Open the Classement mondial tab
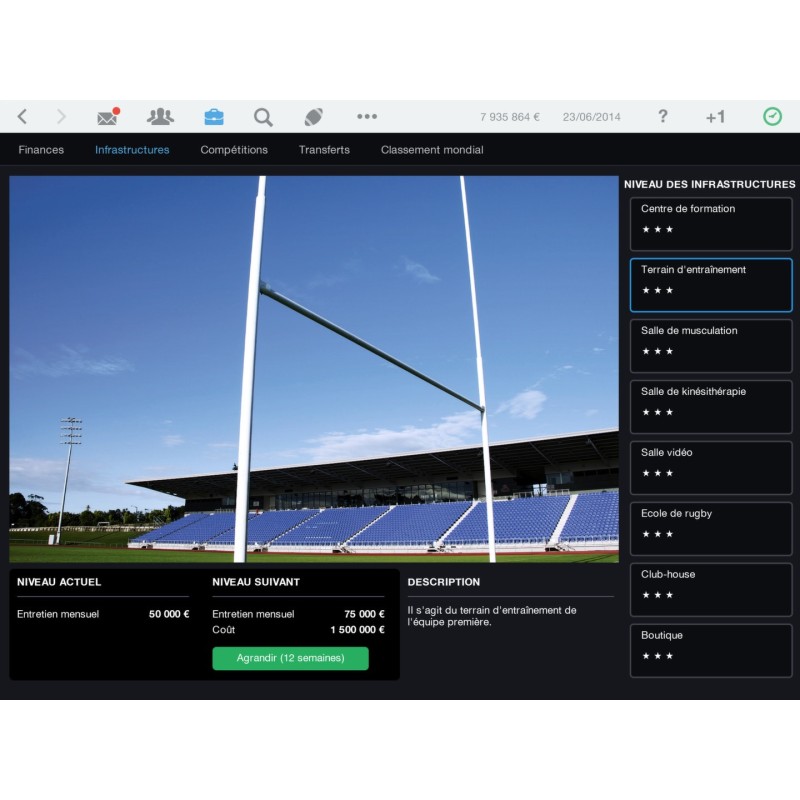 click(432, 150)
